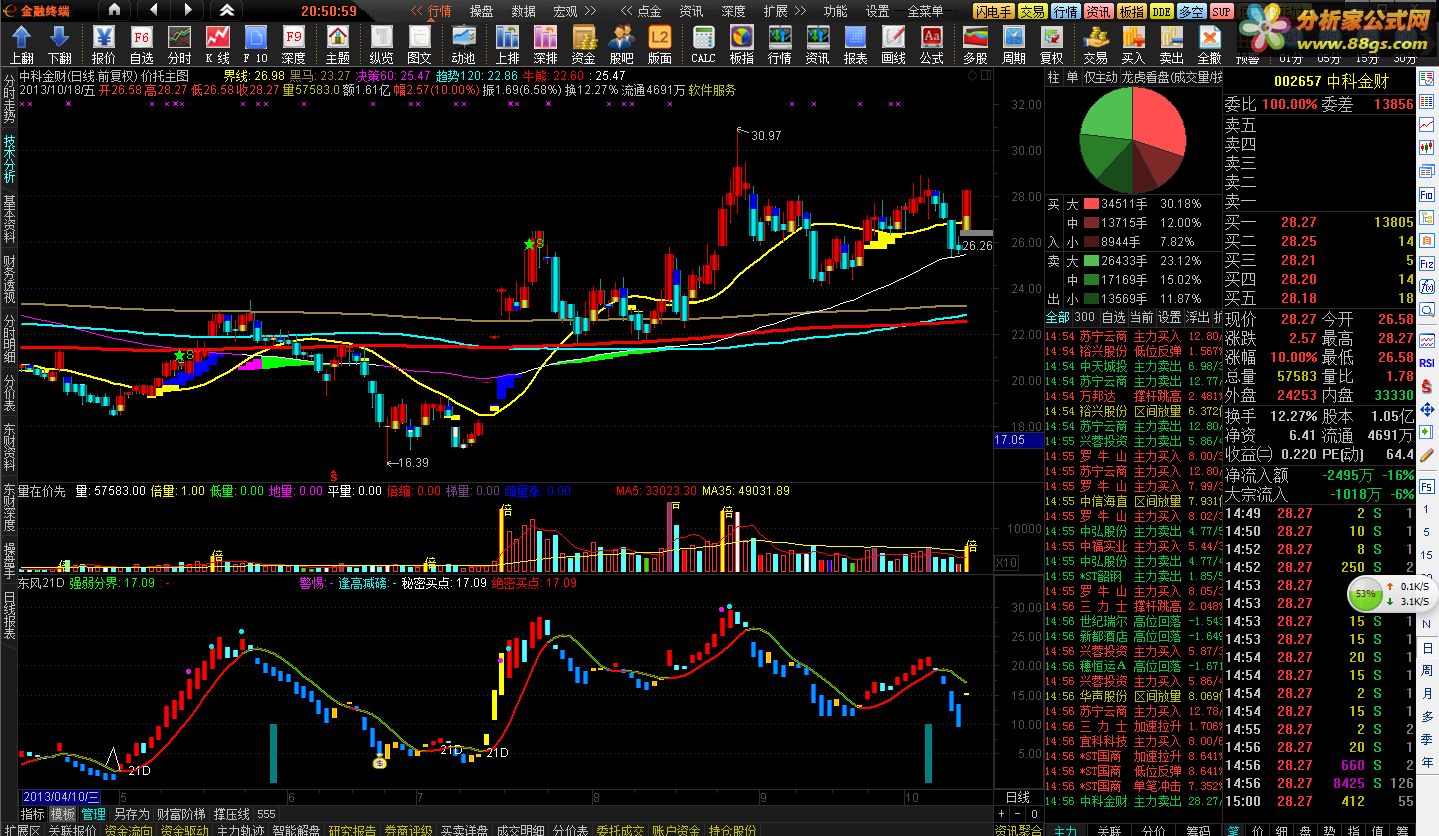Image resolution: width=1439 pixels, height=836 pixels.
Task: Click the forward arrow navigation button
Action: coord(189,10)
